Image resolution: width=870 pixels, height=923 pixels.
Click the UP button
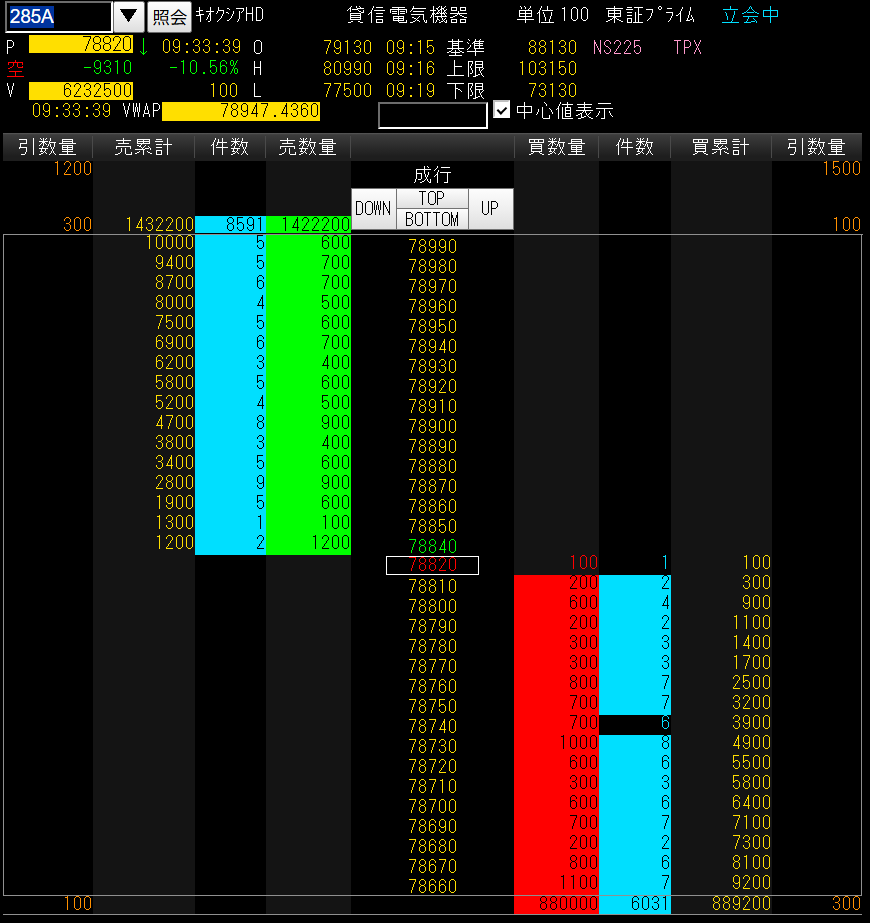490,208
